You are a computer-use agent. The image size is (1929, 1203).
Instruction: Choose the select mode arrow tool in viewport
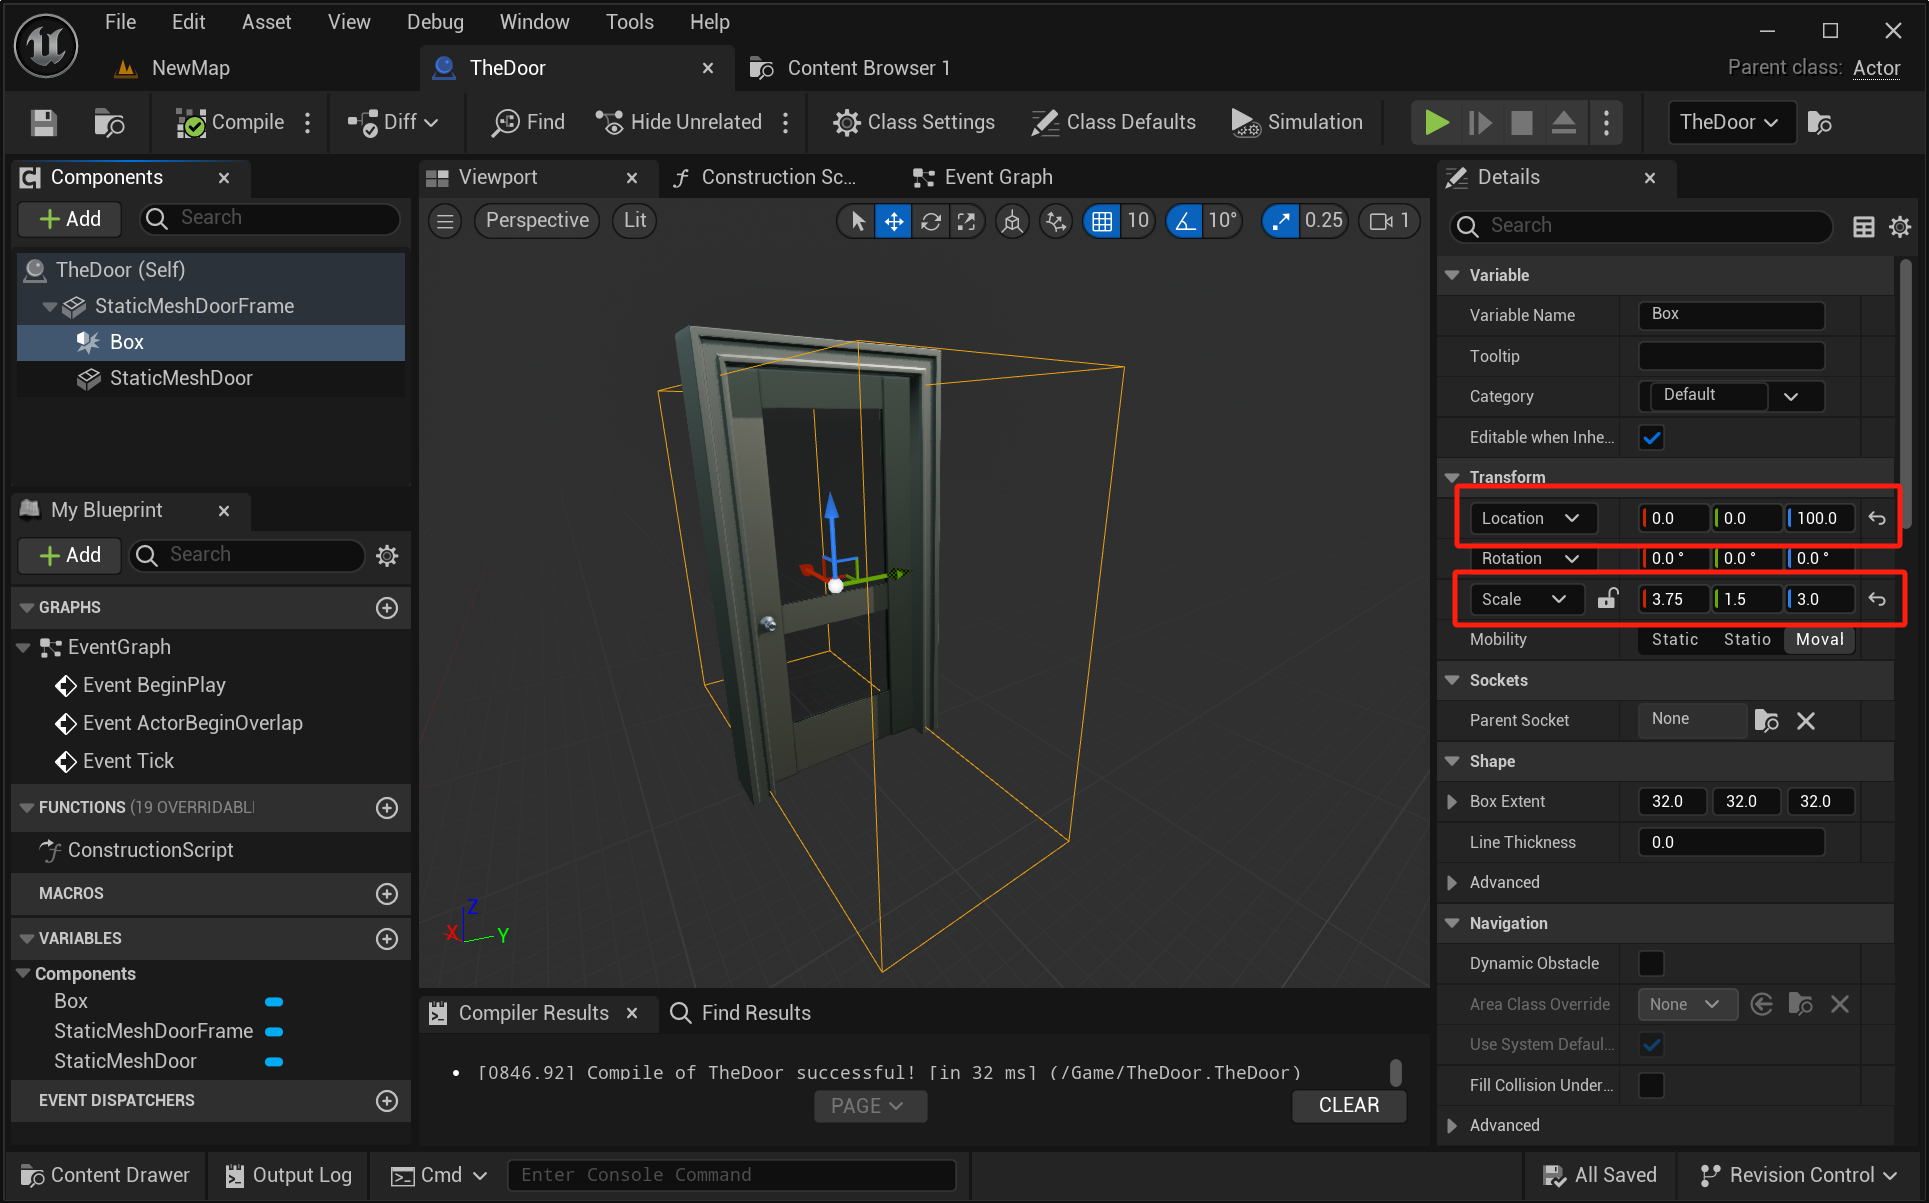coord(858,221)
